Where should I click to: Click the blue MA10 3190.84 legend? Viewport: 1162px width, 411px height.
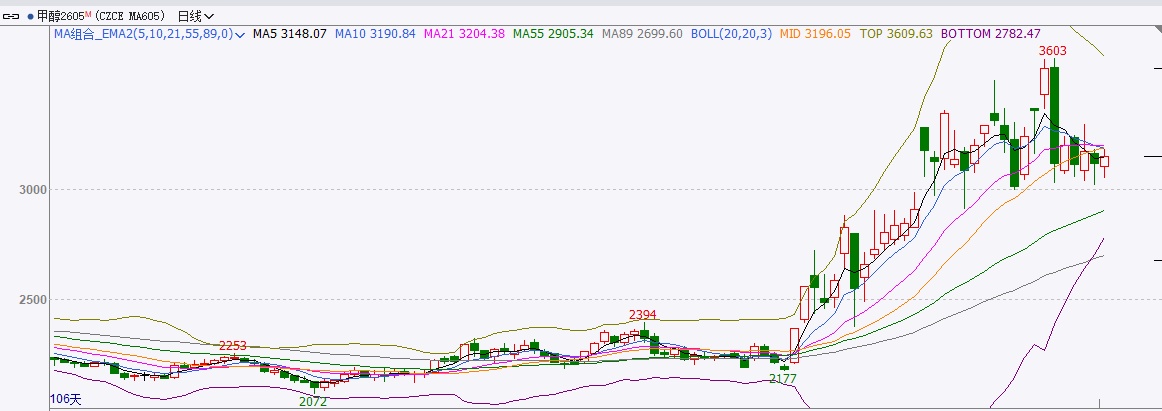(375, 34)
